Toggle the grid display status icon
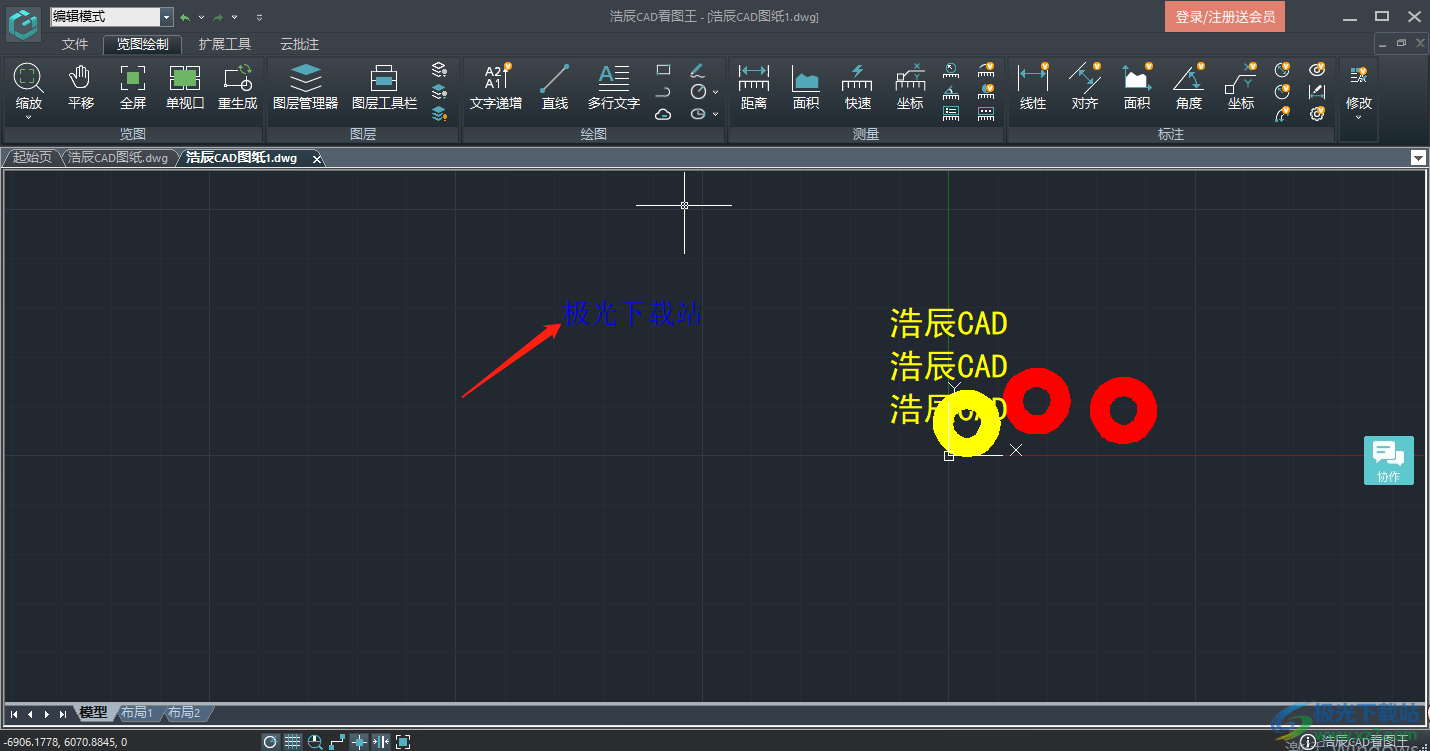This screenshot has height=751, width=1430. pos(293,742)
